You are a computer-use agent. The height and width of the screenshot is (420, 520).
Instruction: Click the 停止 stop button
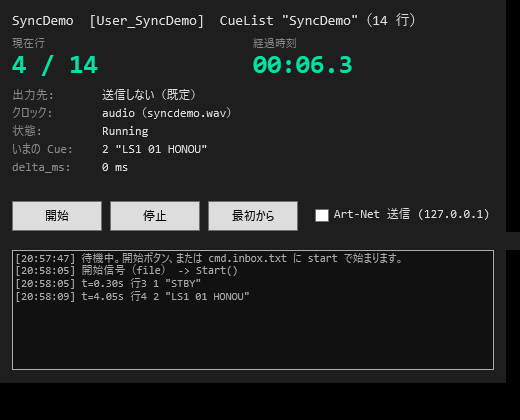pyautogui.click(x=155, y=216)
